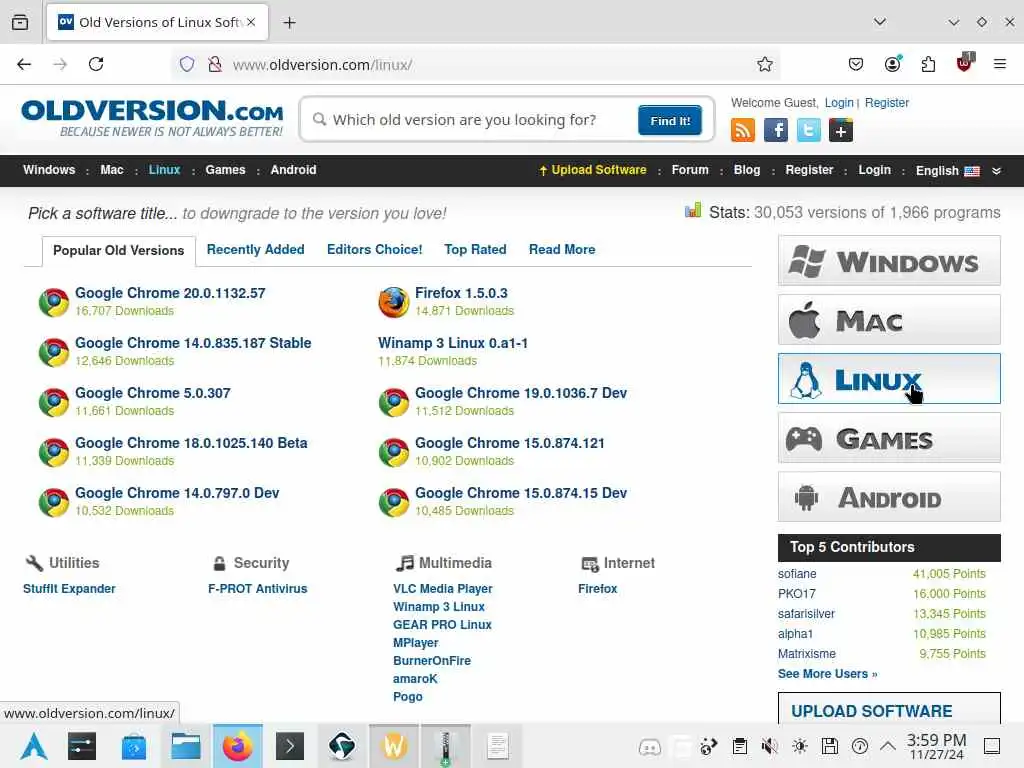Switch to the Editors Choice! tab
This screenshot has height=768, width=1024.
[x=374, y=249]
